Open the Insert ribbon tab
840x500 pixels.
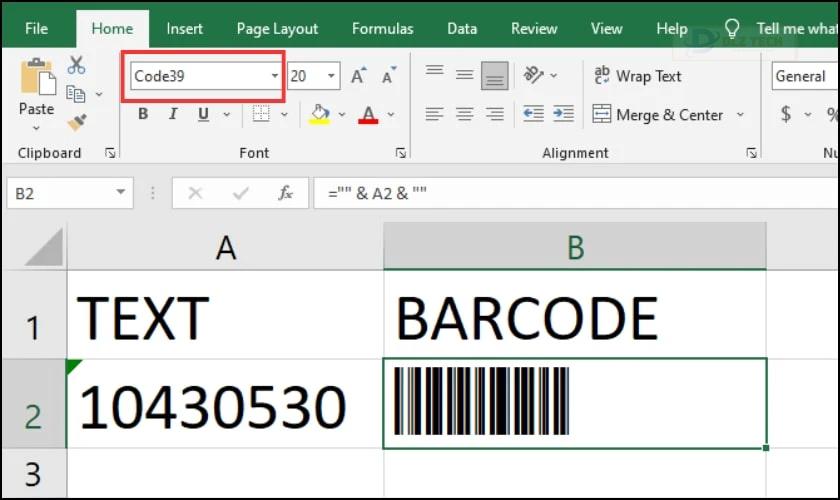pos(184,29)
